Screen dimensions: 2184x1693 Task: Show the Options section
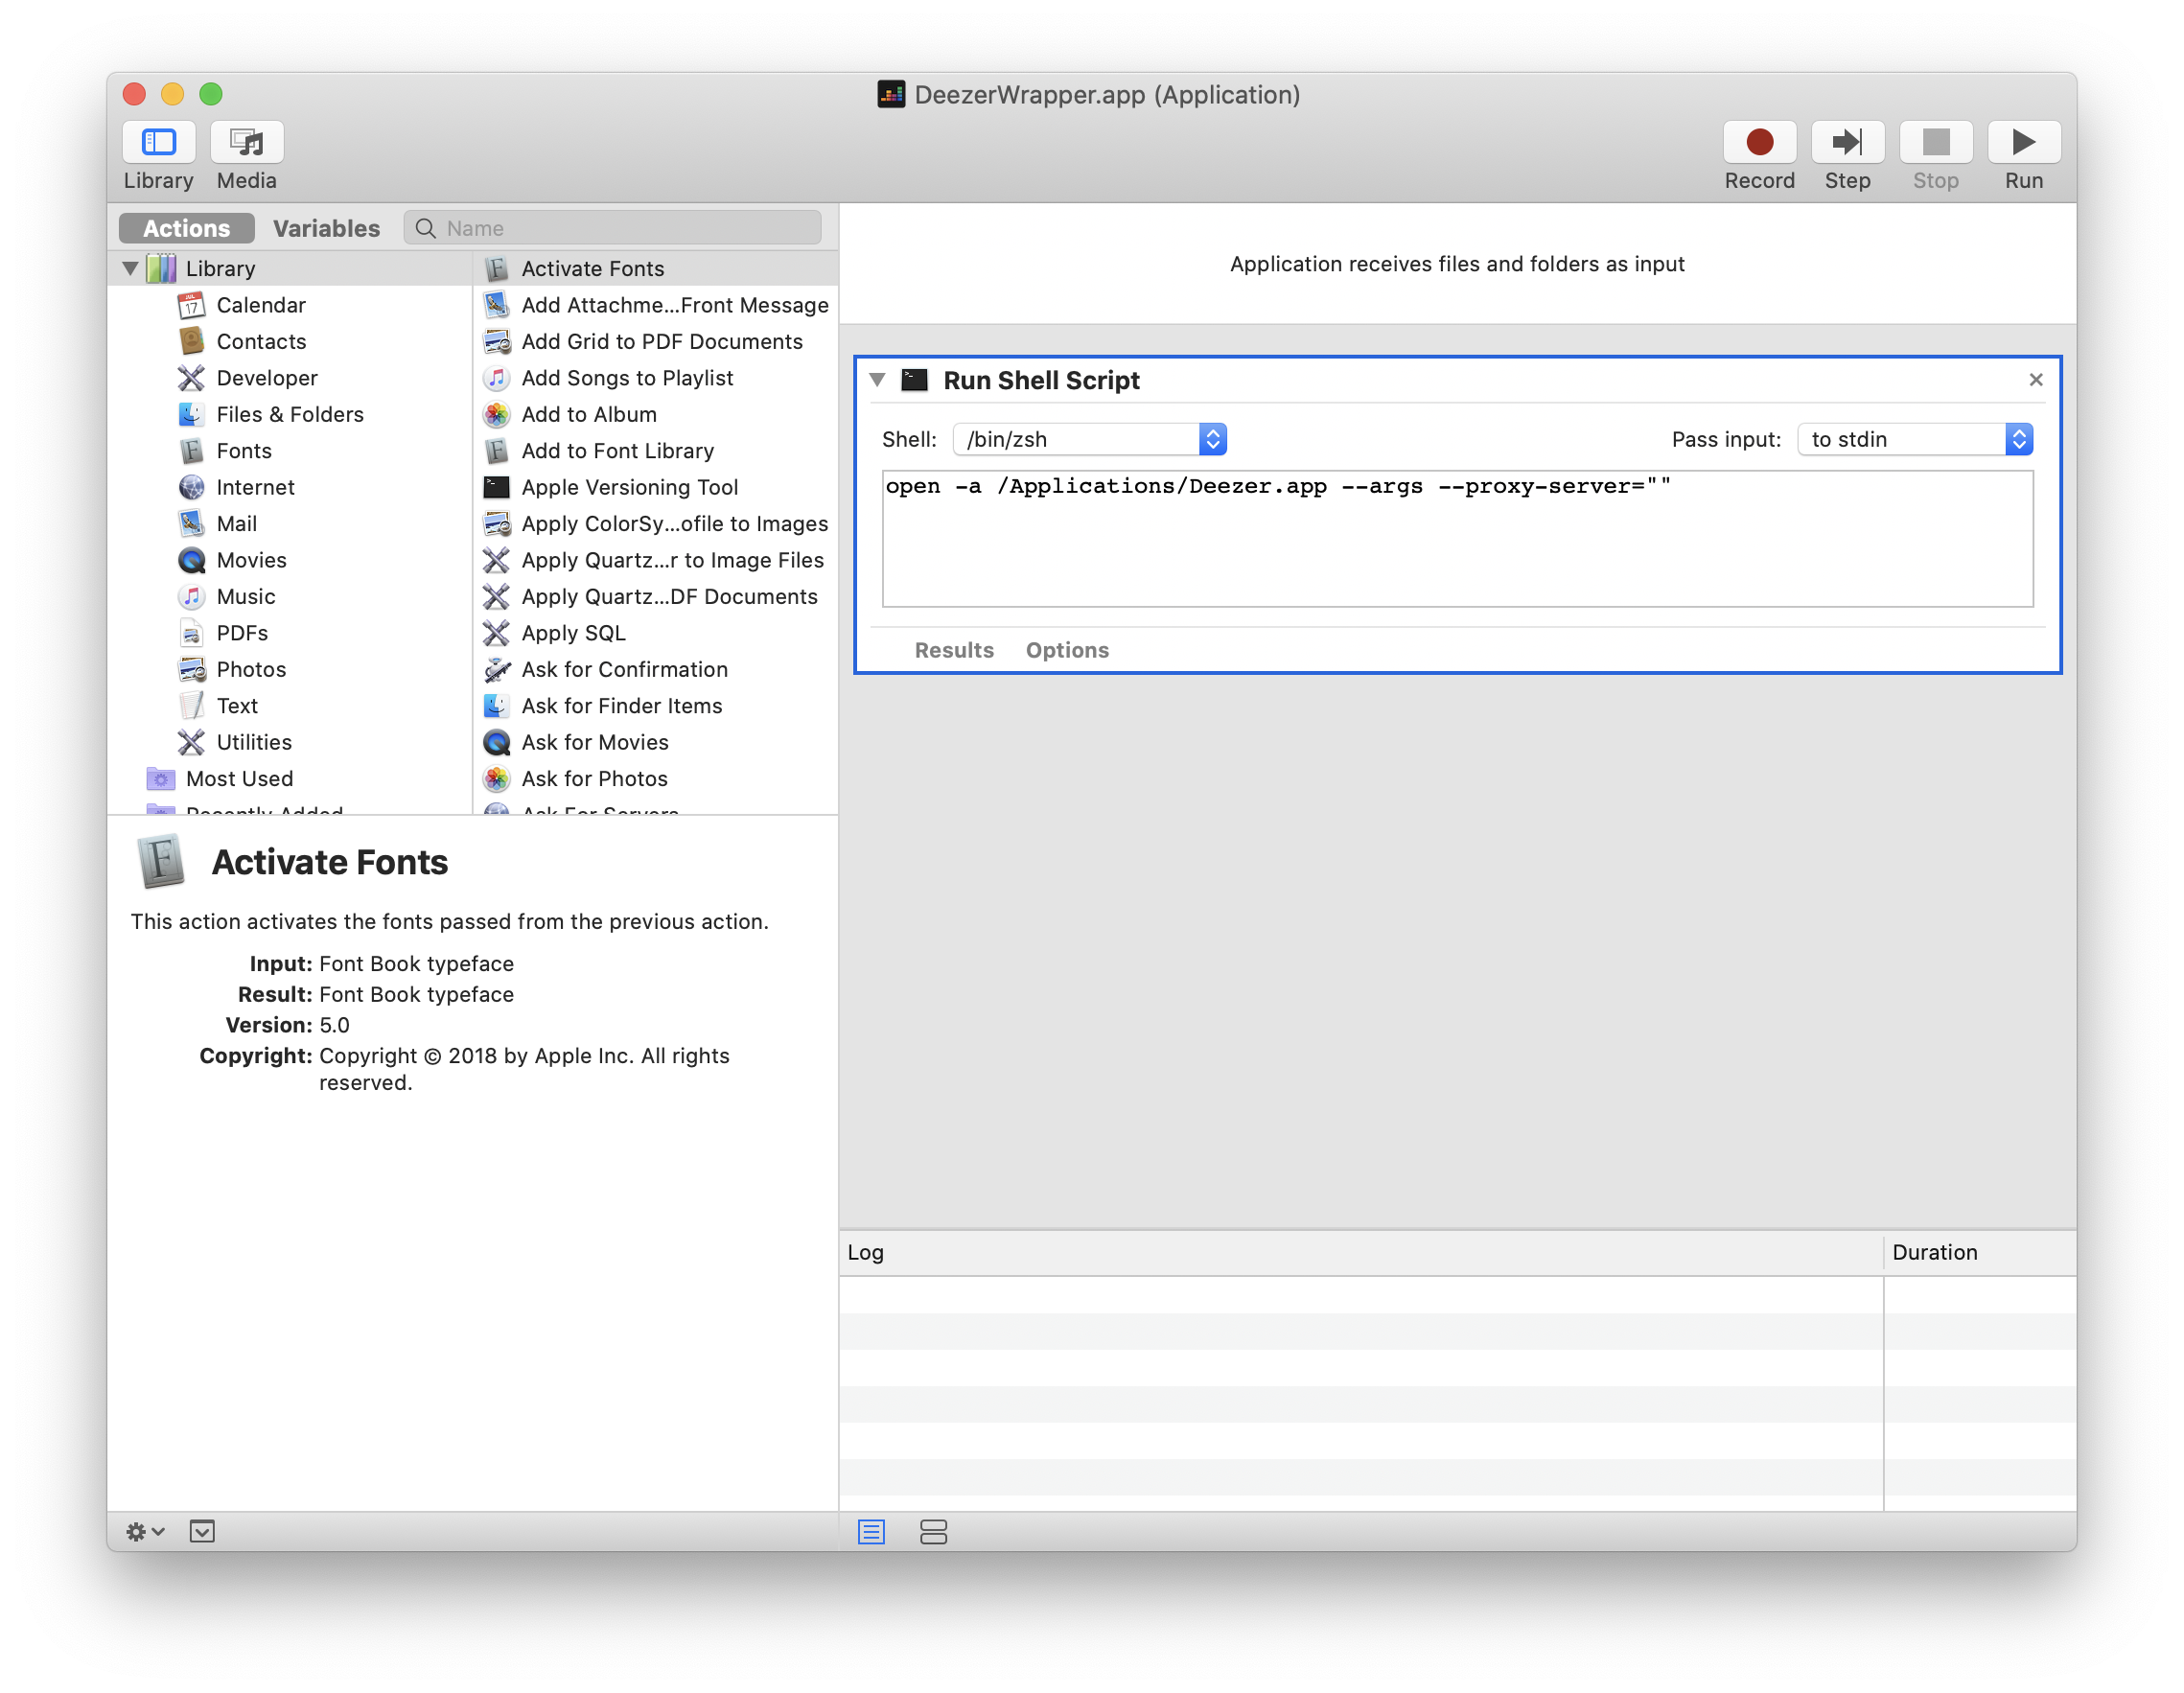click(x=1067, y=650)
